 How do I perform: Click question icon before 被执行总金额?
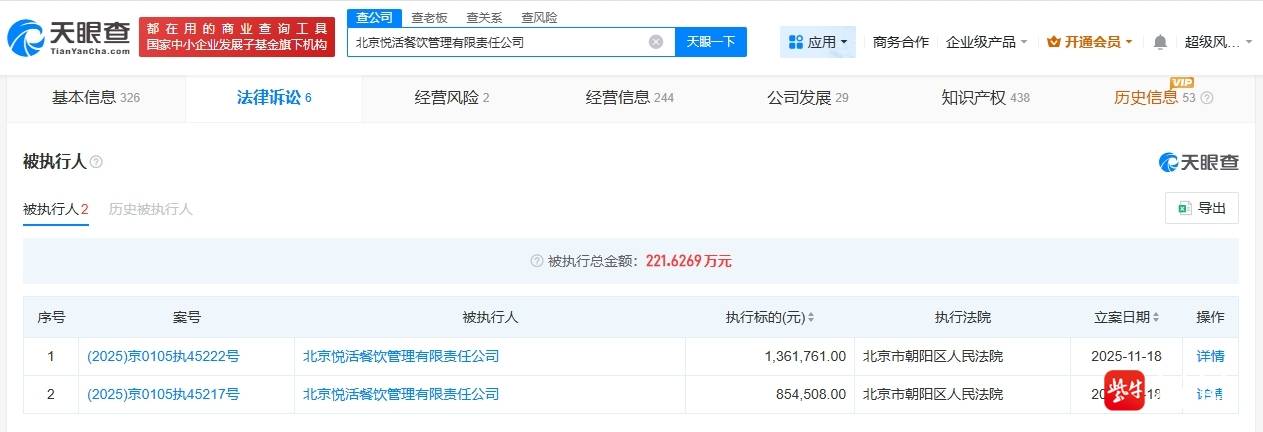tap(537, 261)
